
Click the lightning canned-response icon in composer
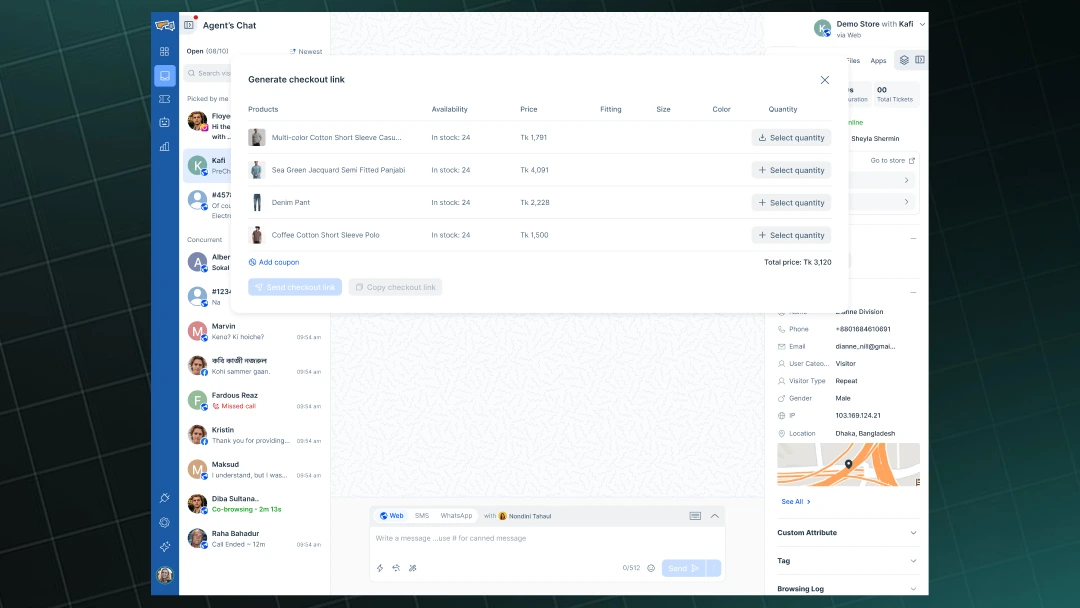[x=379, y=567]
